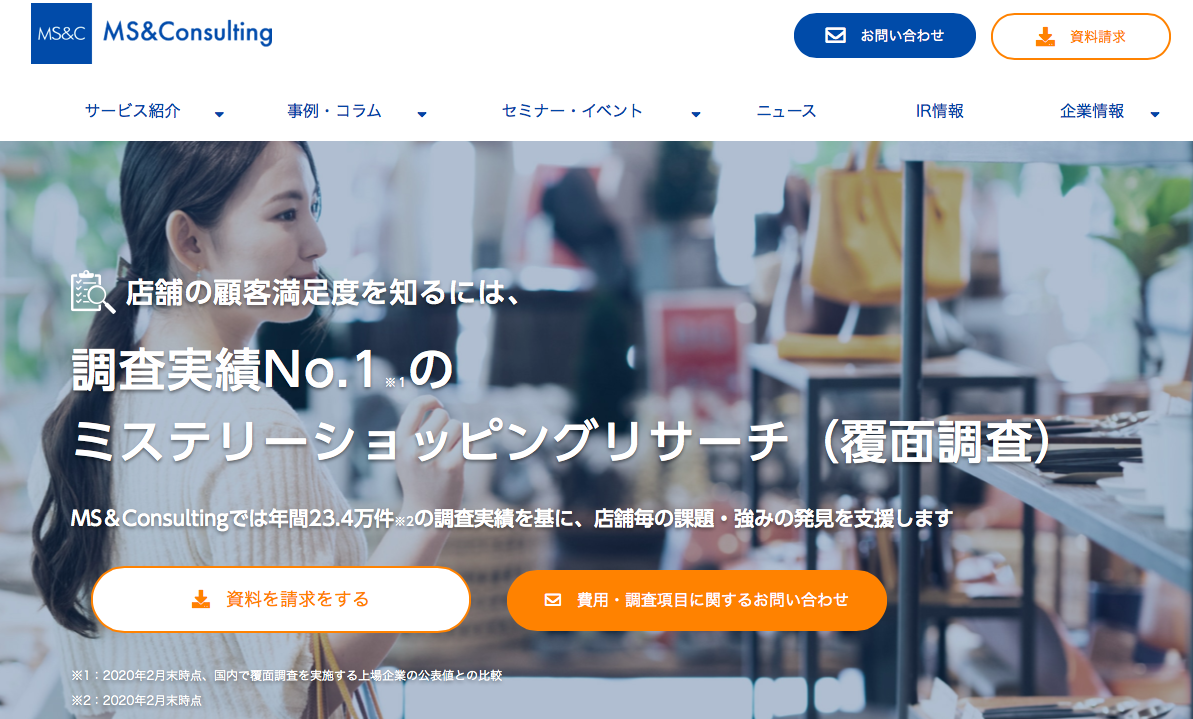The width and height of the screenshot is (1193, 719).
Task: Expand the 事例・コラム dropdown arrow
Action: click(x=422, y=114)
